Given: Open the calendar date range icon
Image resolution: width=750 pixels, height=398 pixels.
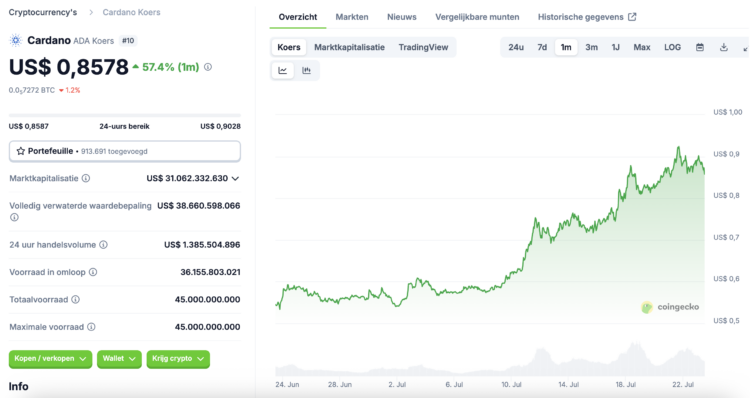Looking at the screenshot, I should tap(700, 47).
